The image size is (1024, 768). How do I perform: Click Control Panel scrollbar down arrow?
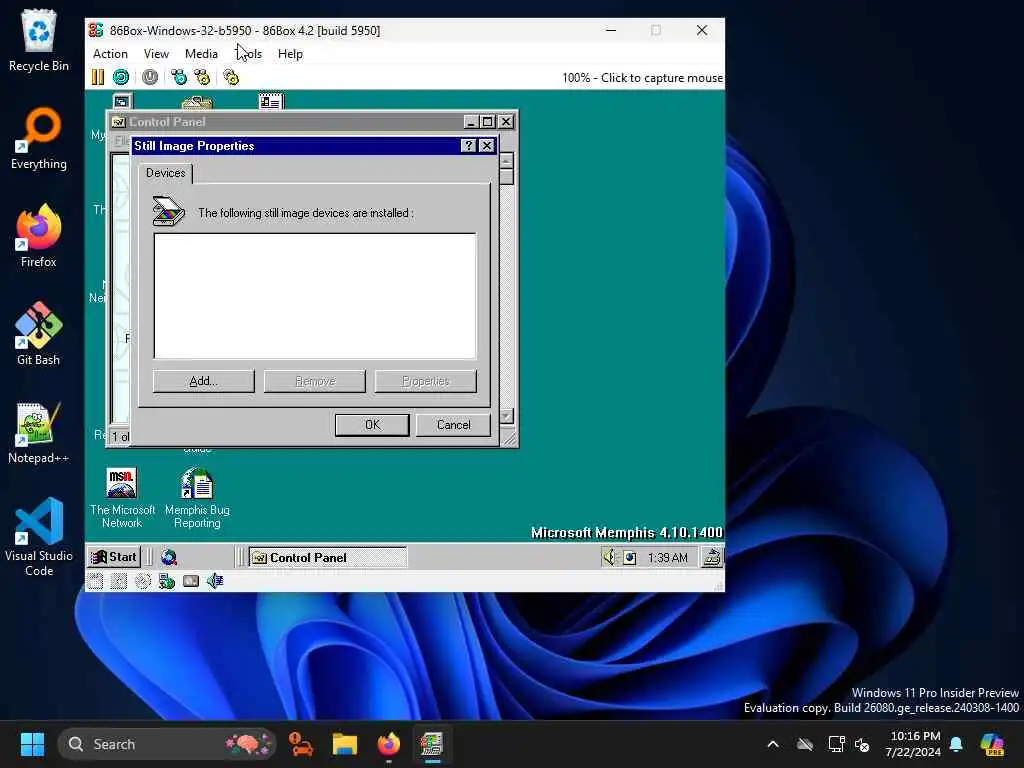click(507, 416)
